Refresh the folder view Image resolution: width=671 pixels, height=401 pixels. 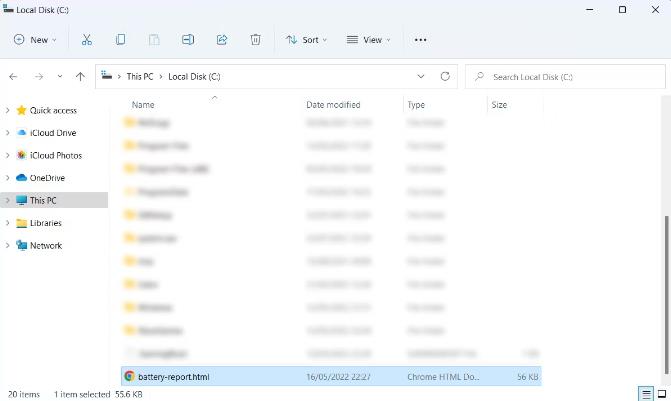(x=445, y=77)
